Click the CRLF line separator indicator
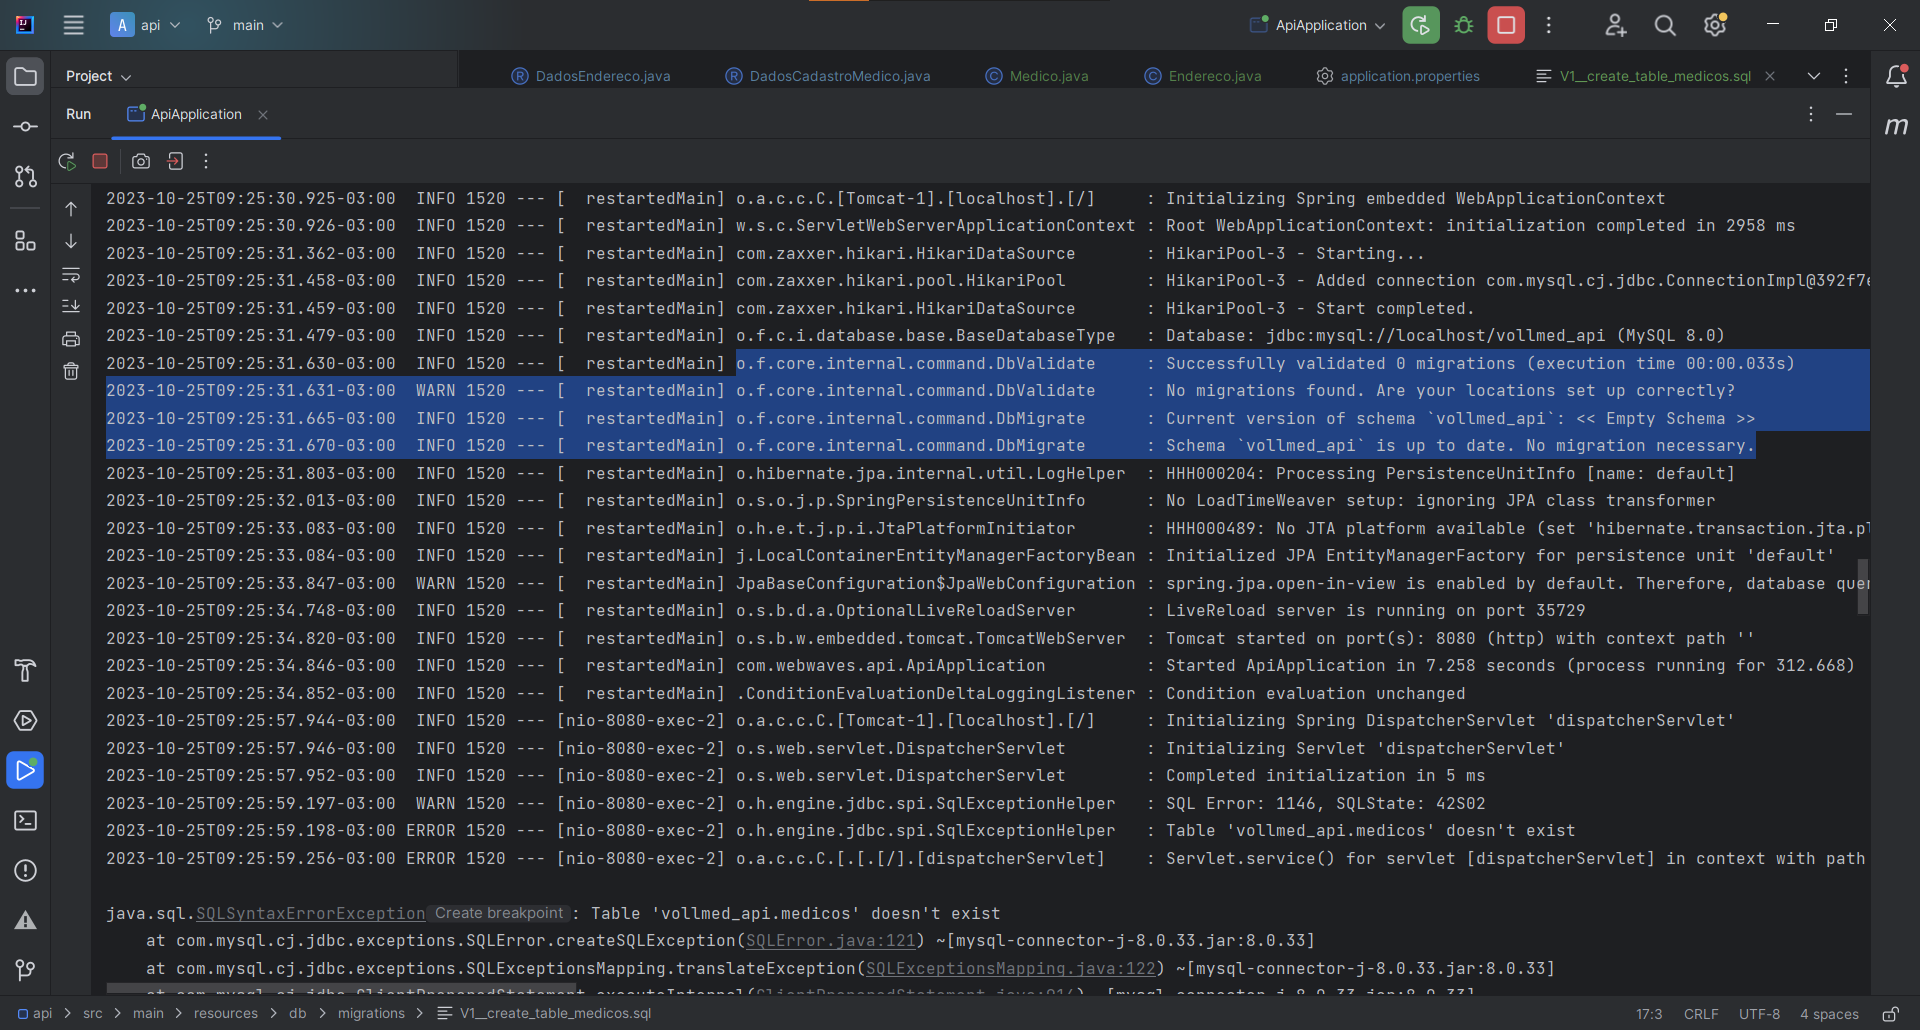Screen dimensions: 1920x1030 pyautogui.click(x=1701, y=1014)
